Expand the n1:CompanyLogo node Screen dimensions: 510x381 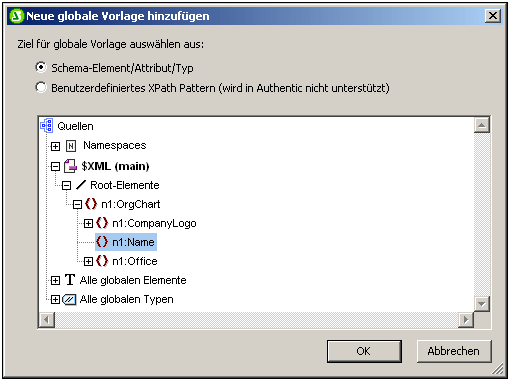[88, 223]
